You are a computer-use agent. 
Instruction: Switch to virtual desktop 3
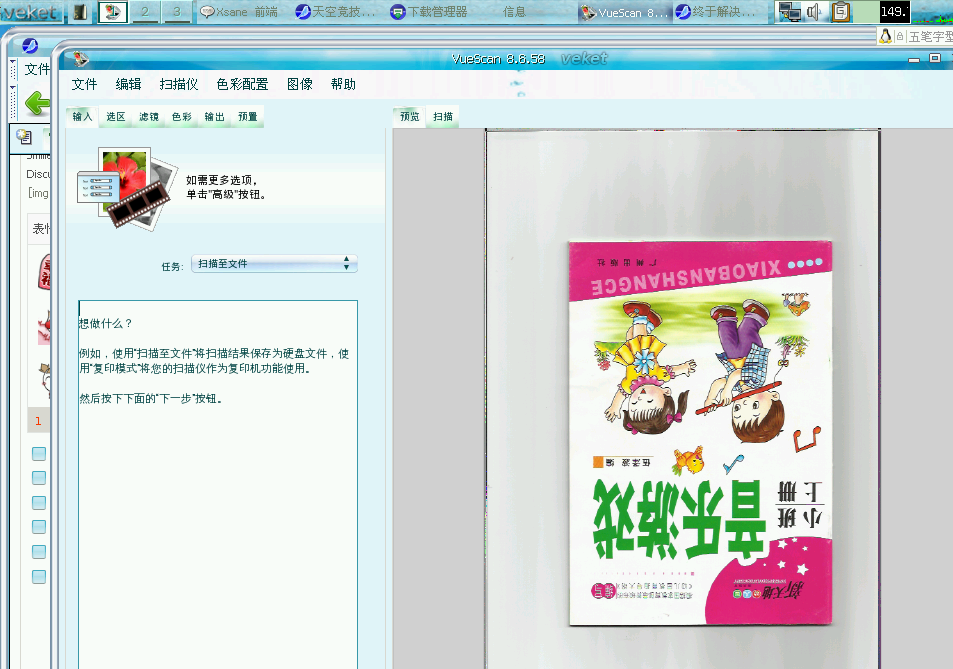point(177,12)
